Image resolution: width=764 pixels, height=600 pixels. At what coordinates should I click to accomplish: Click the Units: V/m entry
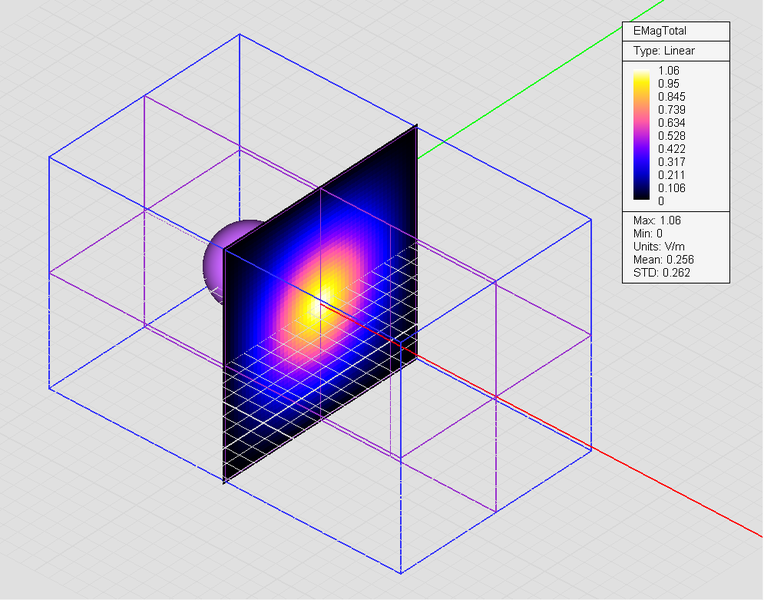[x=660, y=247]
